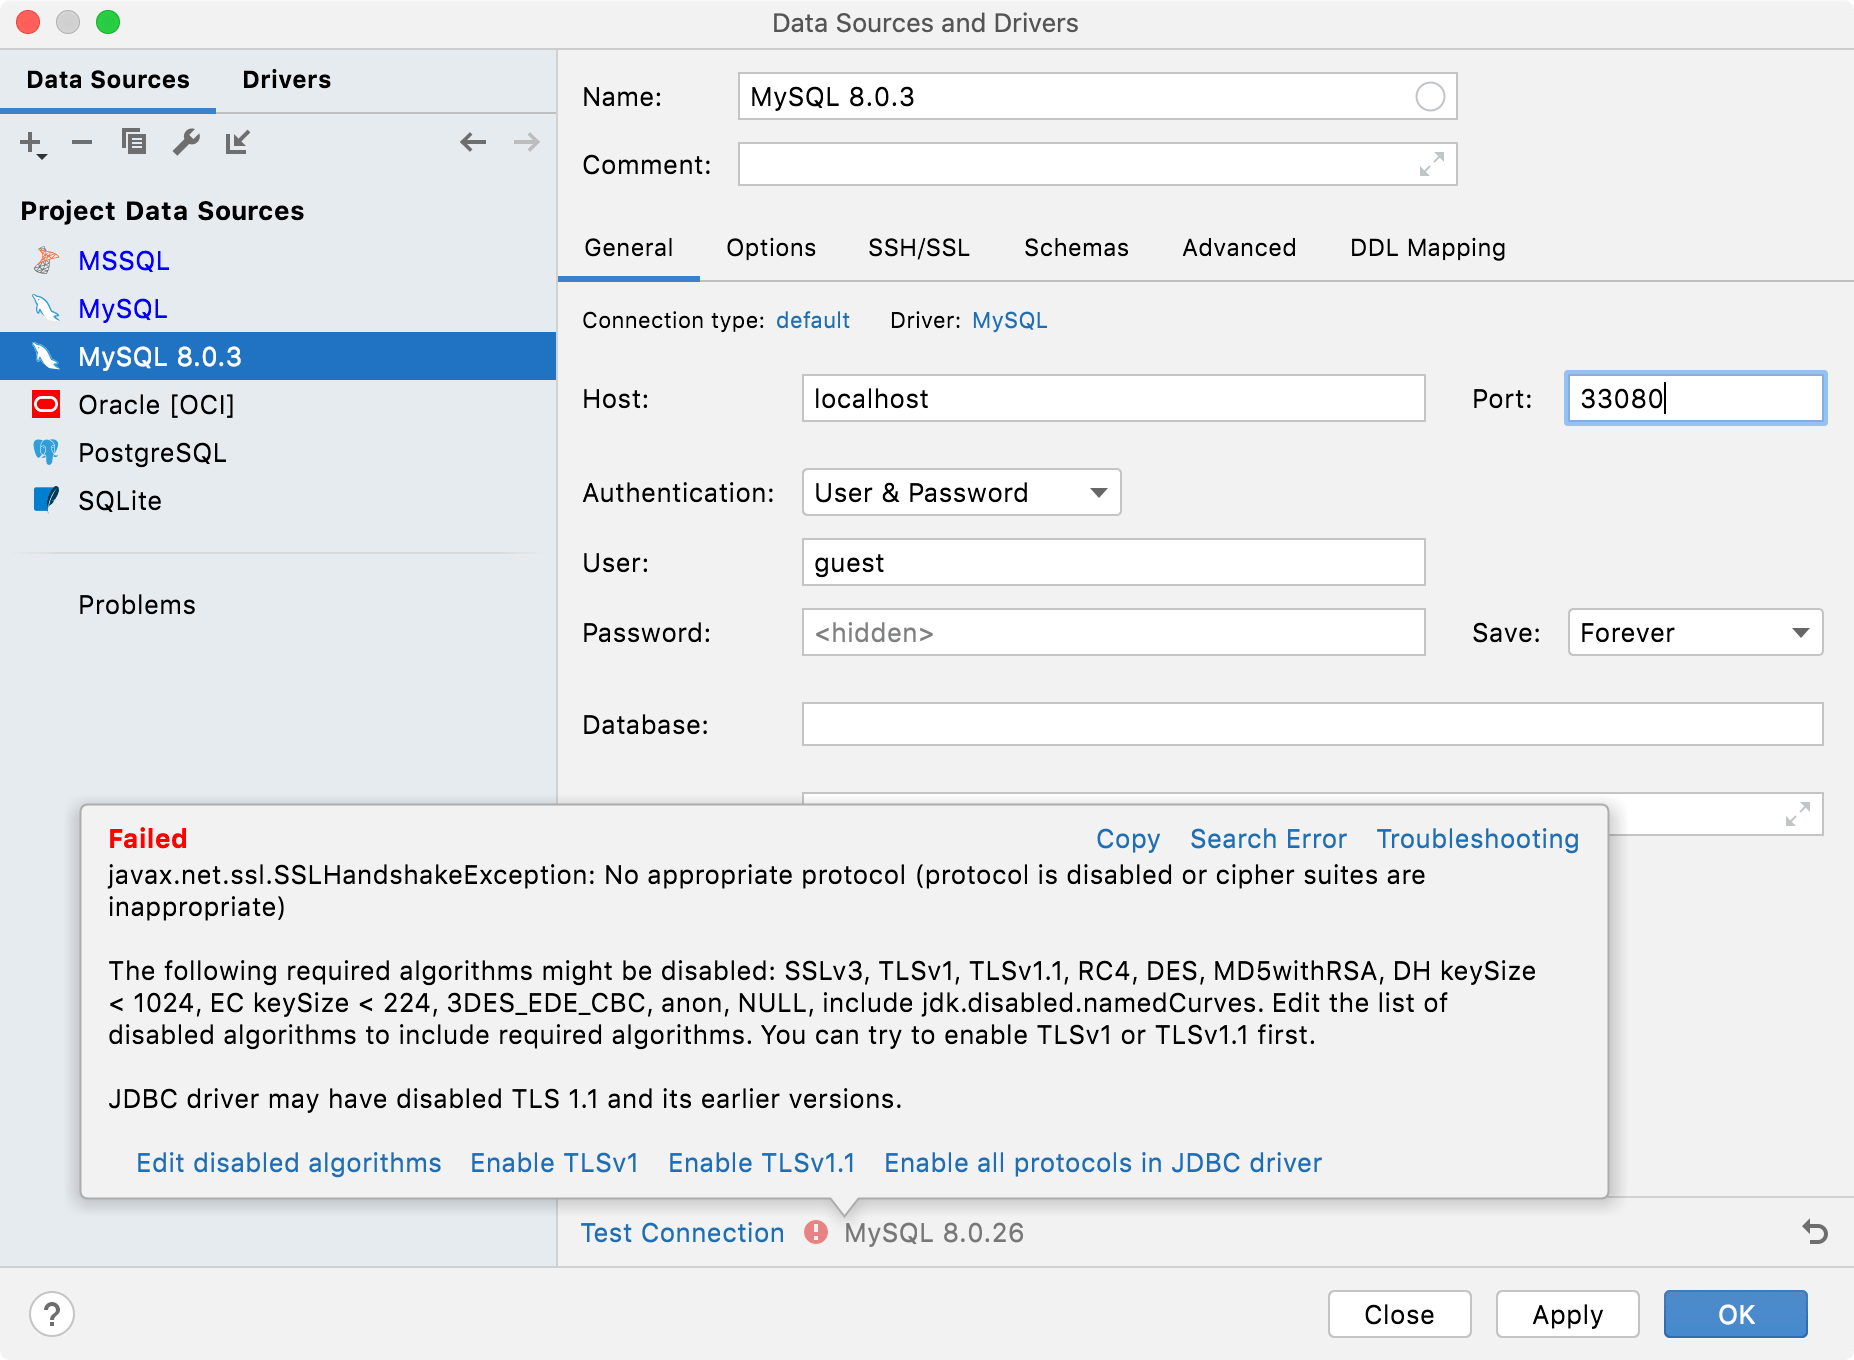The height and width of the screenshot is (1360, 1854).
Task: Remove the selected data source
Action: coord(81,141)
